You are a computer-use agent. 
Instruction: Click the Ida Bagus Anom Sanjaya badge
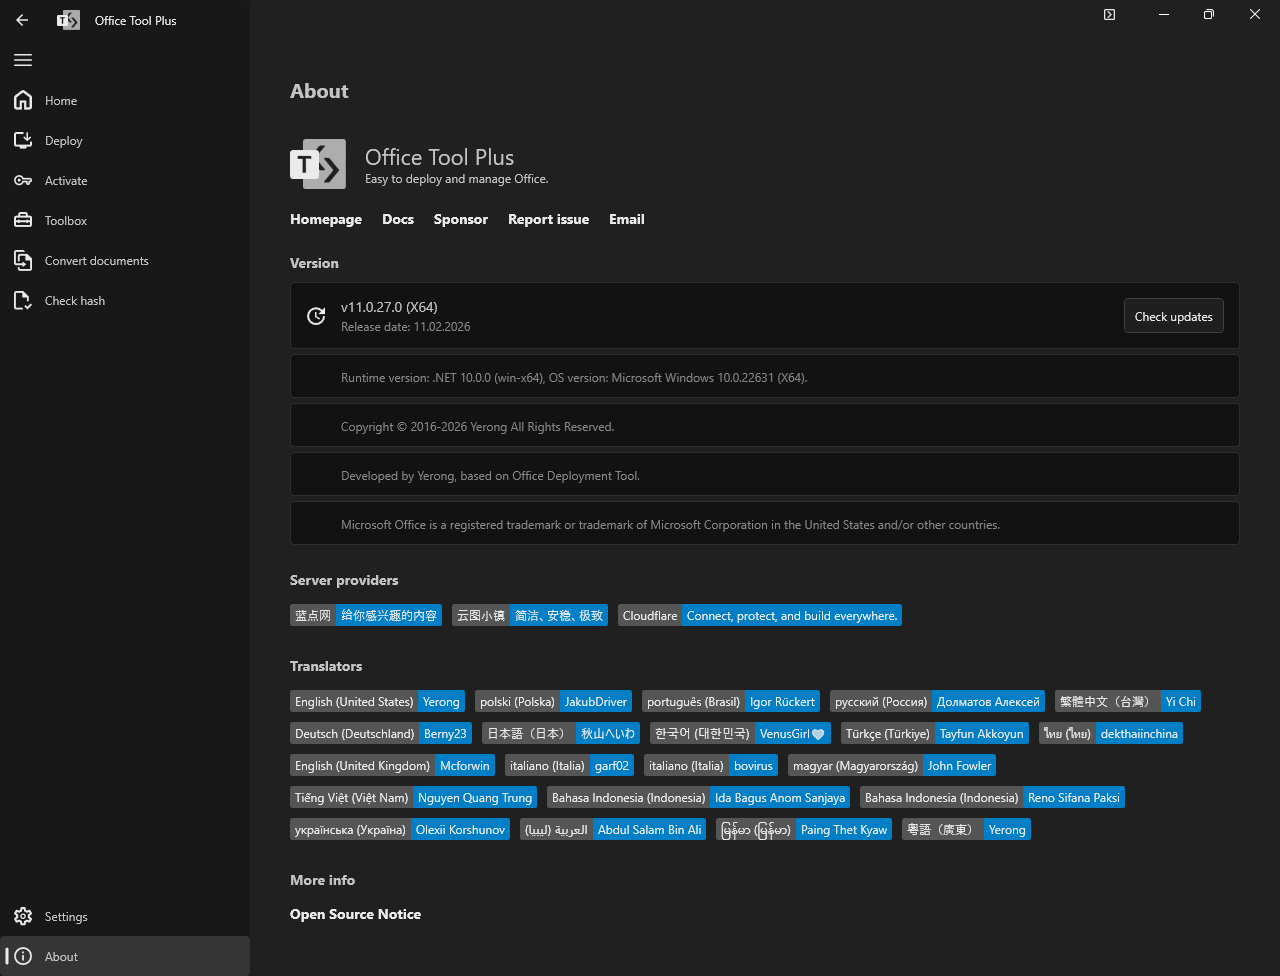(698, 797)
